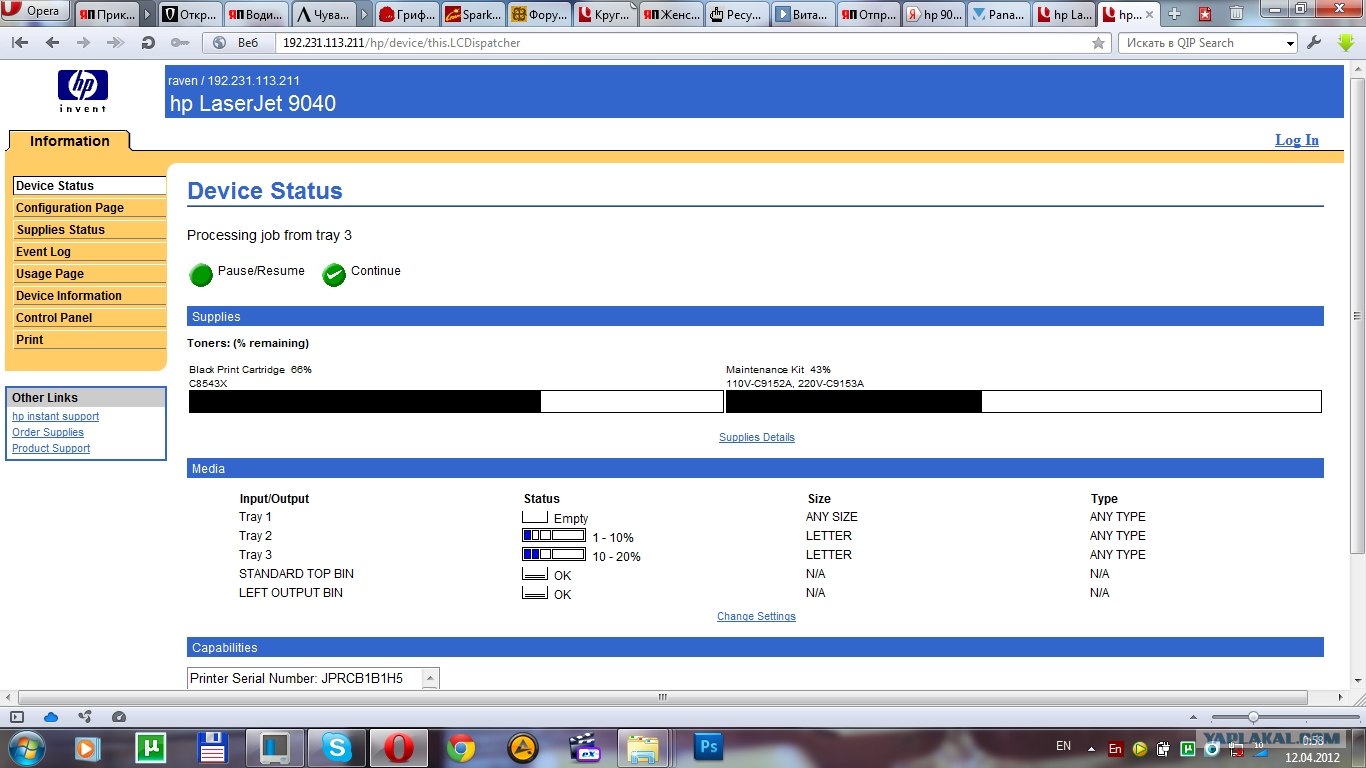Open uTorrent from the taskbar
Viewport: 1366px width, 768px height.
click(151, 748)
